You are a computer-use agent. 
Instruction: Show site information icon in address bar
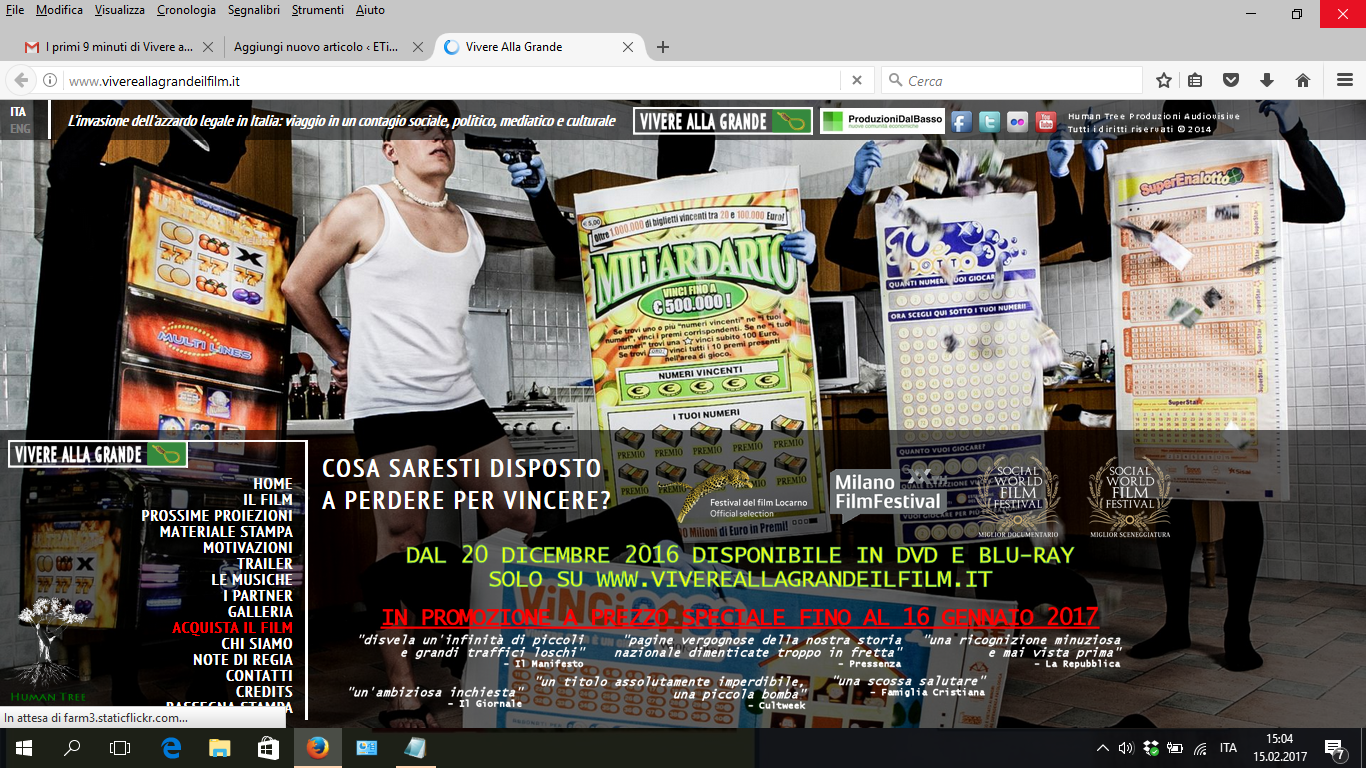click(49, 81)
